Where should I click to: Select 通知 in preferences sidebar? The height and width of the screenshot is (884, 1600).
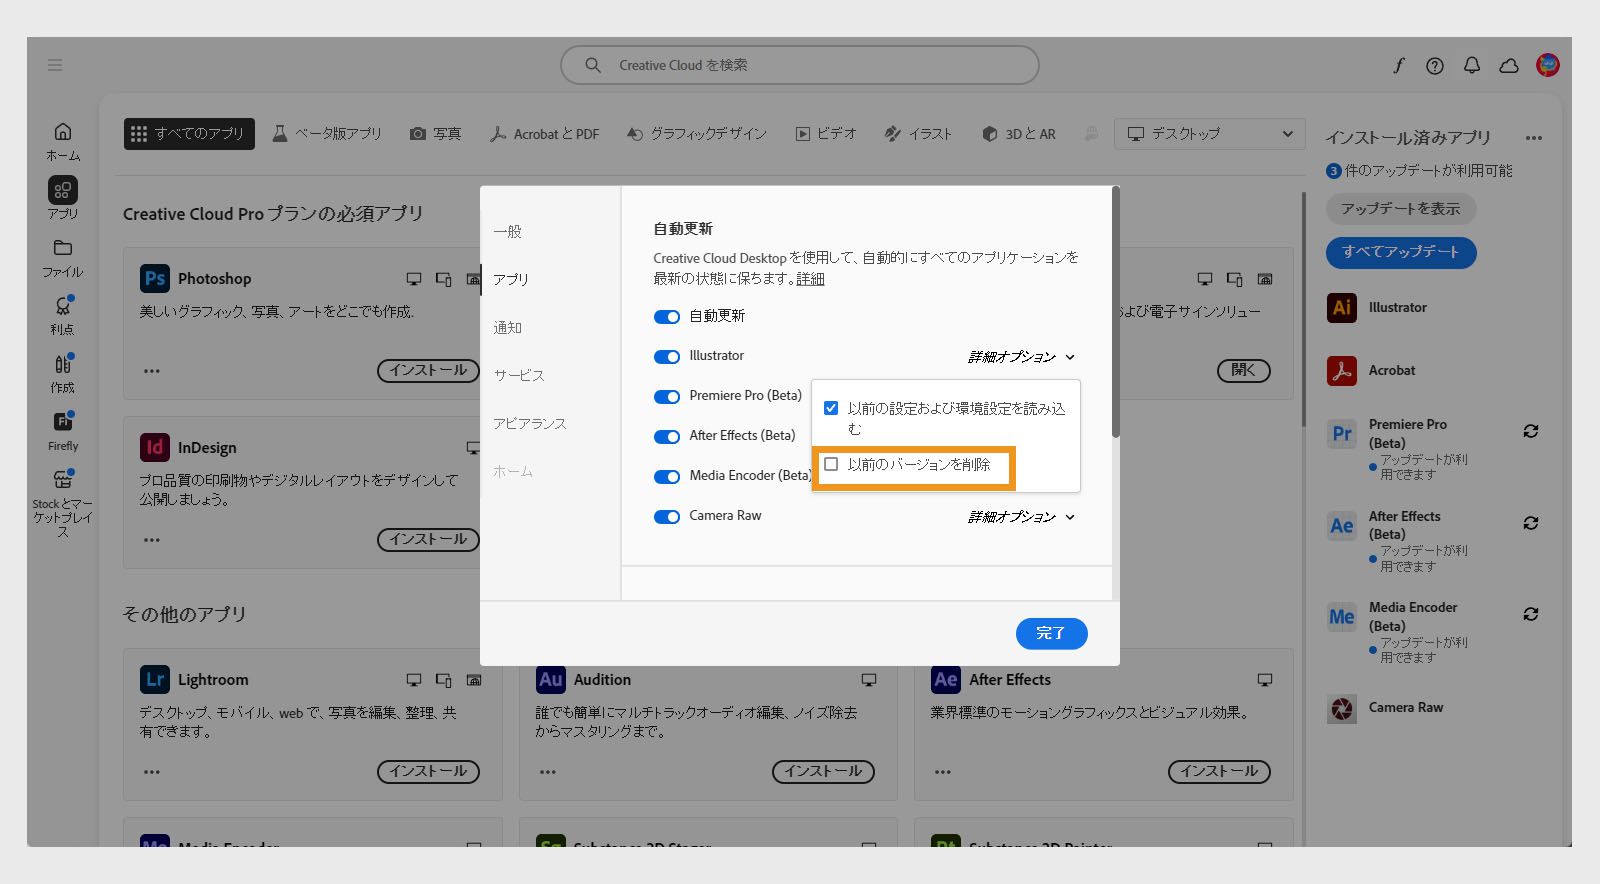[x=508, y=327]
